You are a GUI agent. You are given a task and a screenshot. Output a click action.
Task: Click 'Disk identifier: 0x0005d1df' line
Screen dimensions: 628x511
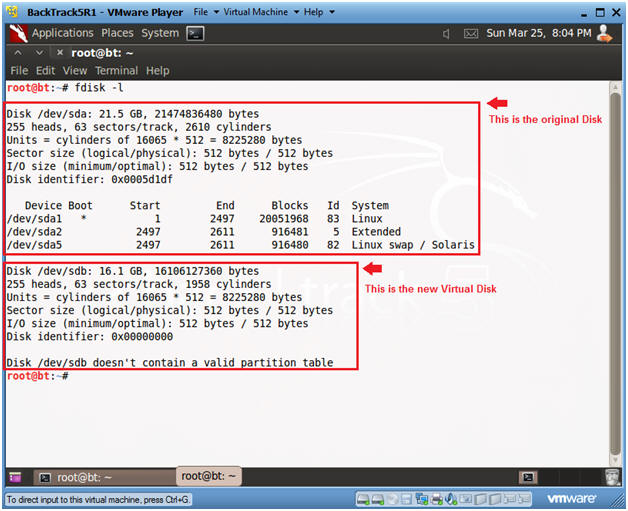pyautogui.click(x=90, y=179)
